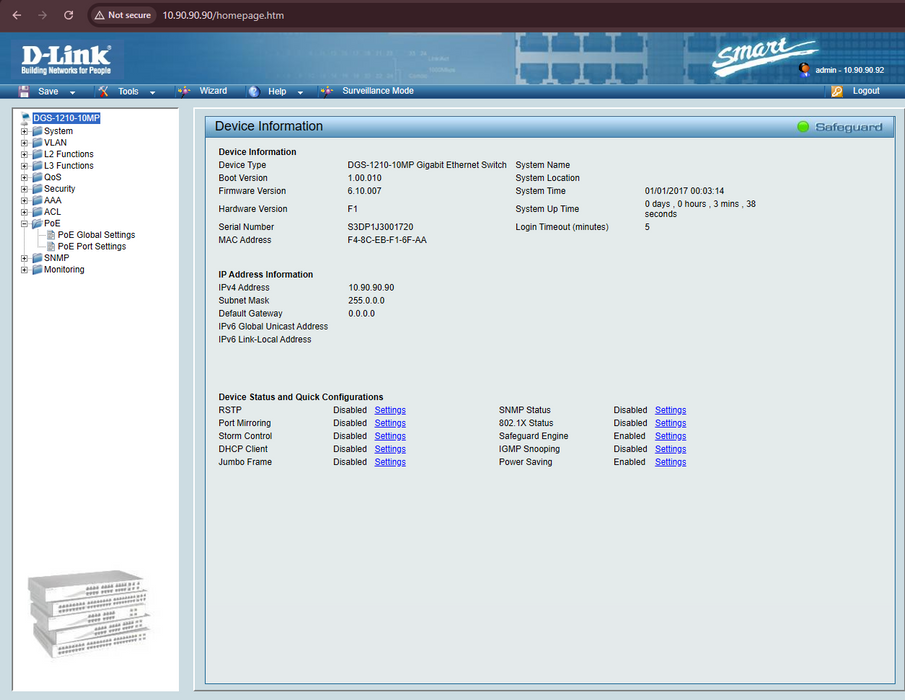Viewport: 905px width, 700px height.
Task: Select PoE Port Settings tree item
Action: tap(92, 246)
